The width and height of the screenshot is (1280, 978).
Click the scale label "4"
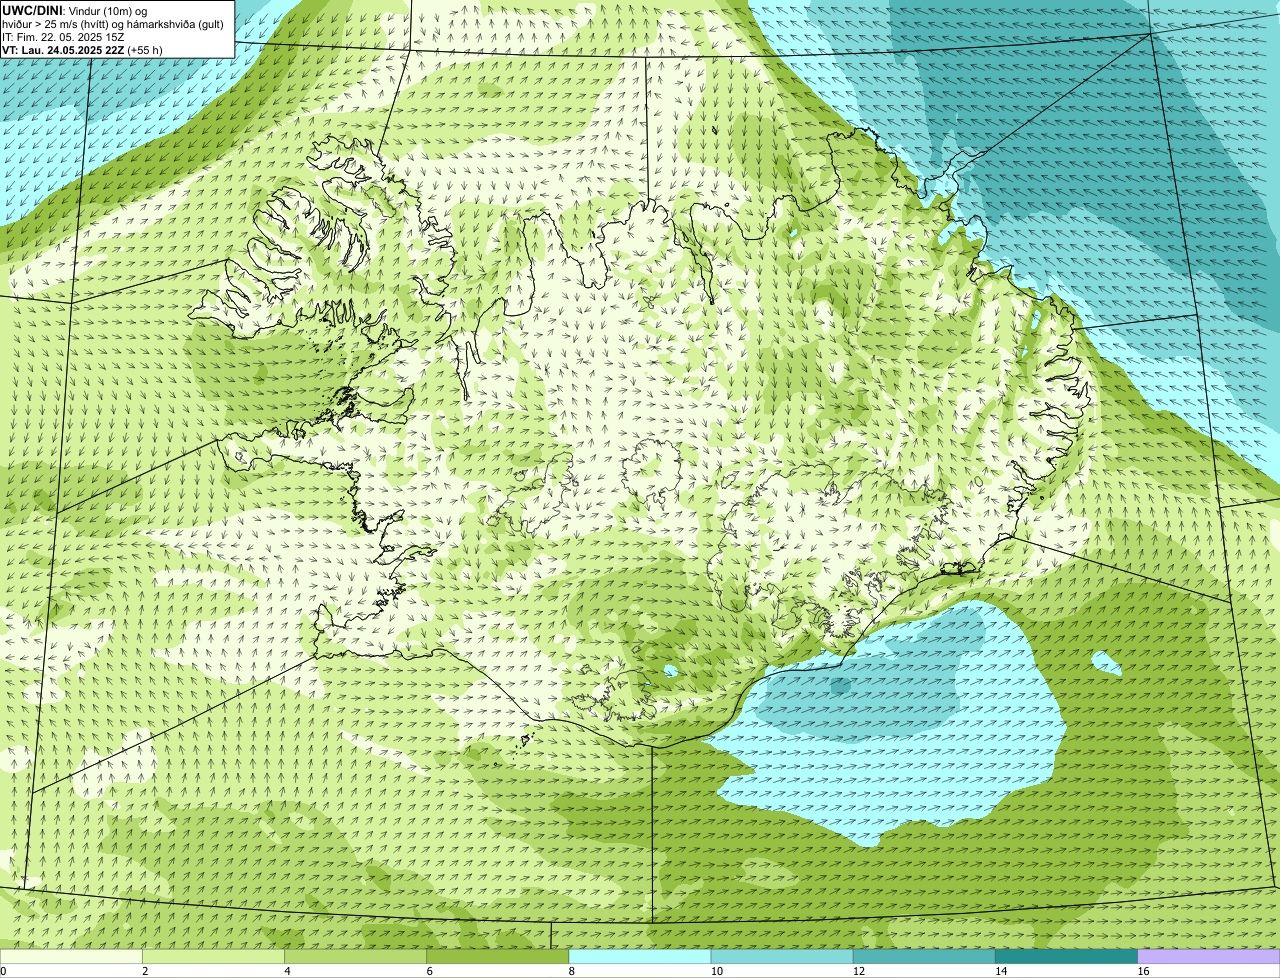[x=287, y=971]
